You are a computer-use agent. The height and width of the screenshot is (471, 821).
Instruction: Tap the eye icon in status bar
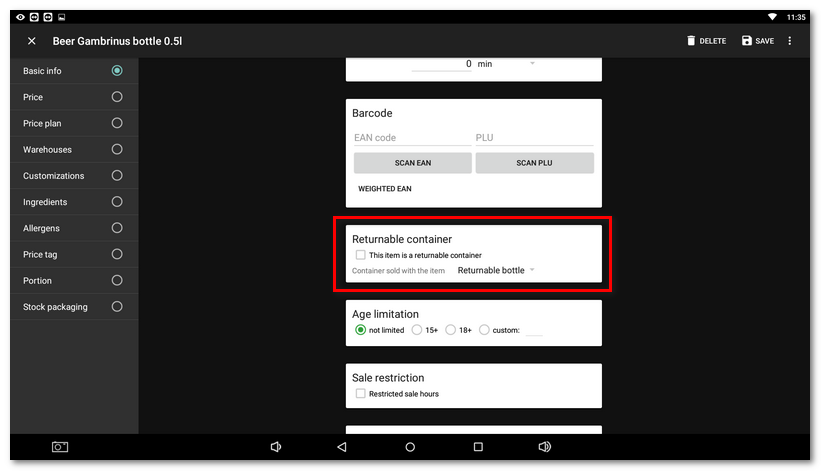[x=20, y=17]
